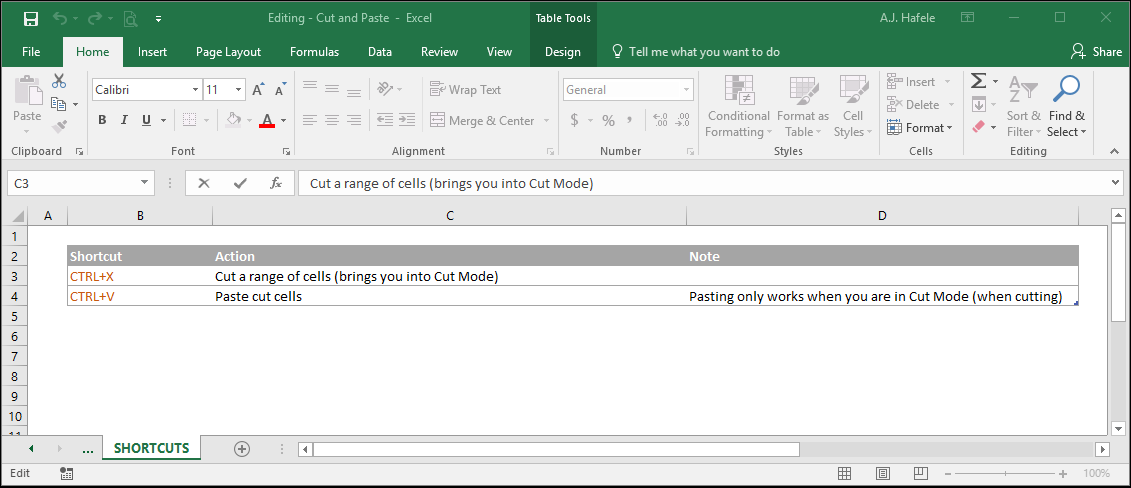Click the Insert Function fx icon

276,183
